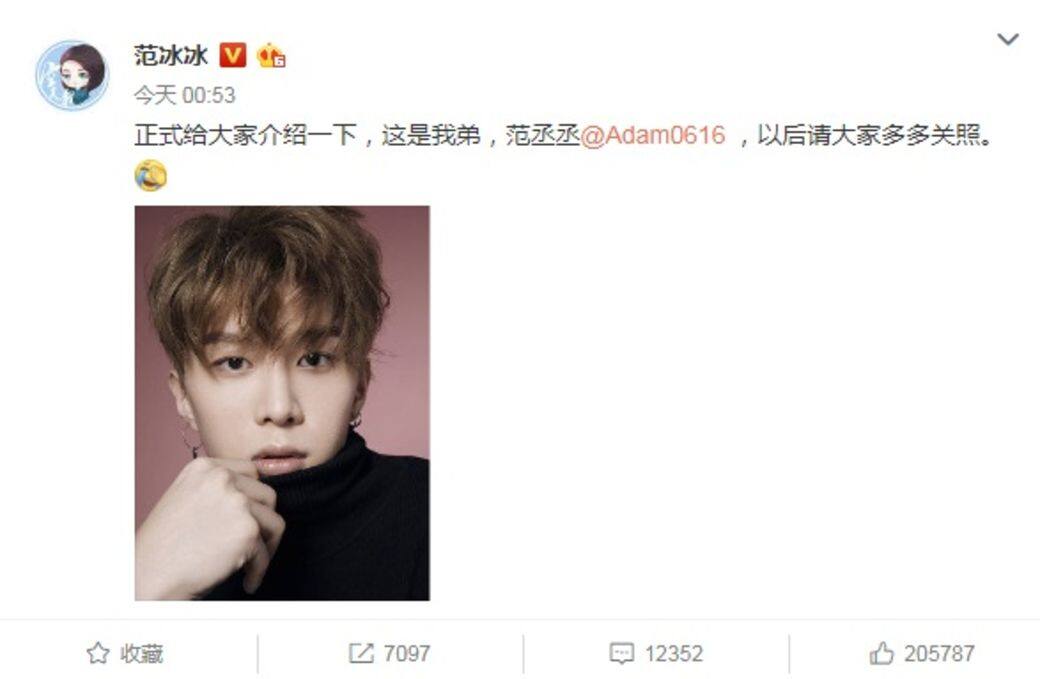Click the 205787 likes count
The image size is (1040, 679).
coord(939,654)
